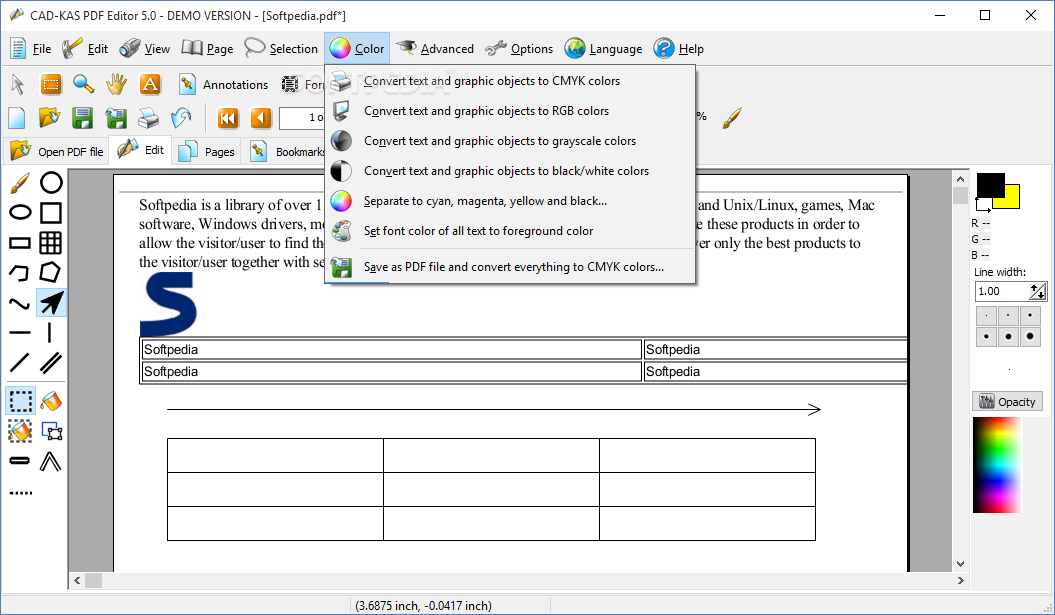This screenshot has height=615, width=1055.
Task: Print the document using printer icon
Action: pos(148,118)
